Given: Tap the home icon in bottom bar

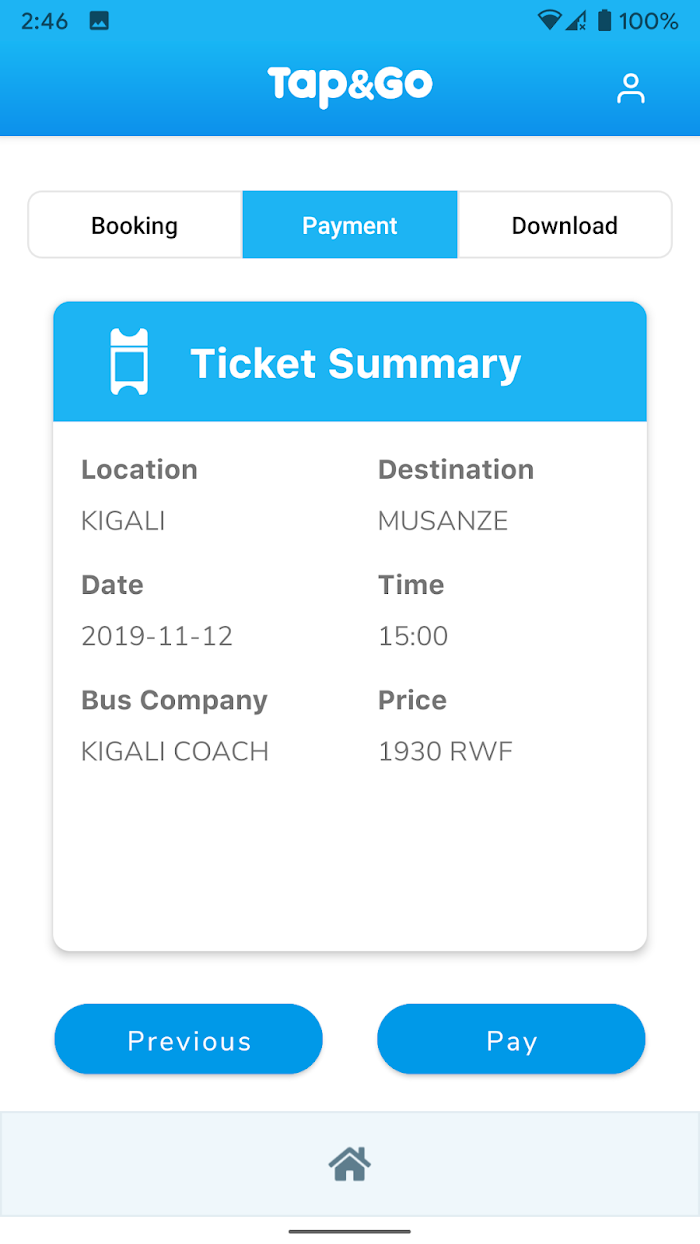Looking at the screenshot, I should coord(350,1163).
